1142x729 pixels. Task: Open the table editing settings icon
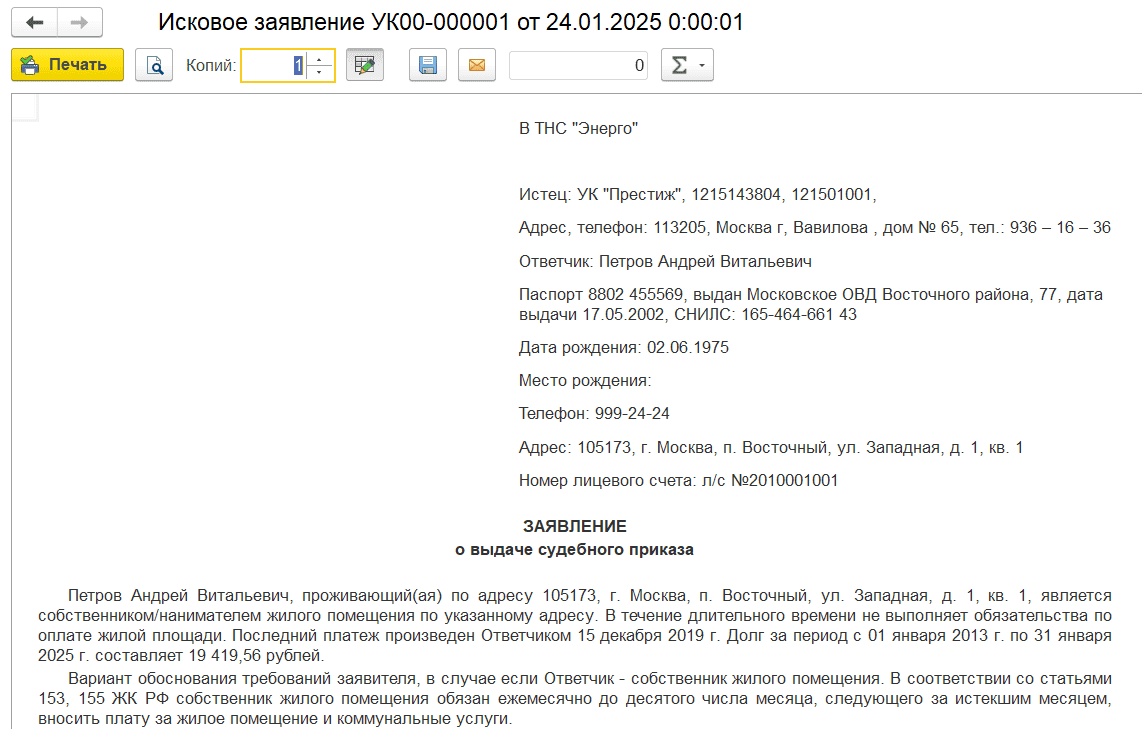(365, 64)
